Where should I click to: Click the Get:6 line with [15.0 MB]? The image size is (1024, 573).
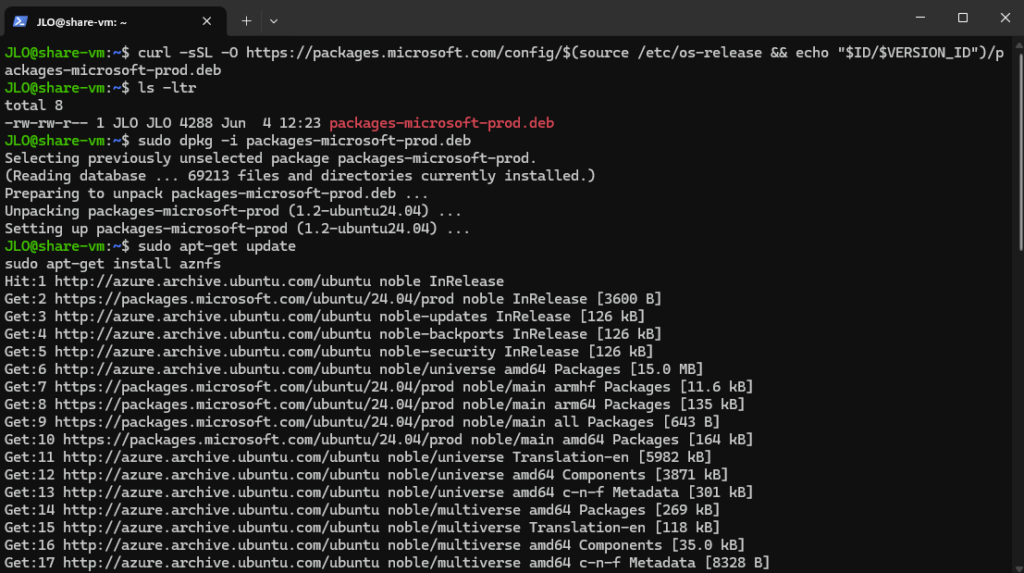click(354, 370)
